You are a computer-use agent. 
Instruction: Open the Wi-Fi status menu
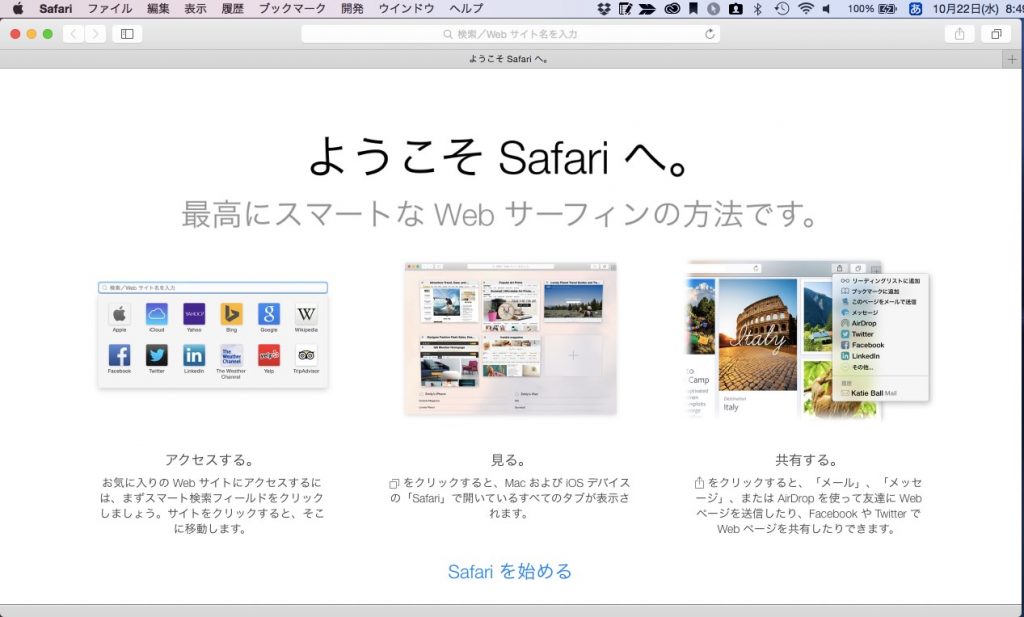(806, 8)
